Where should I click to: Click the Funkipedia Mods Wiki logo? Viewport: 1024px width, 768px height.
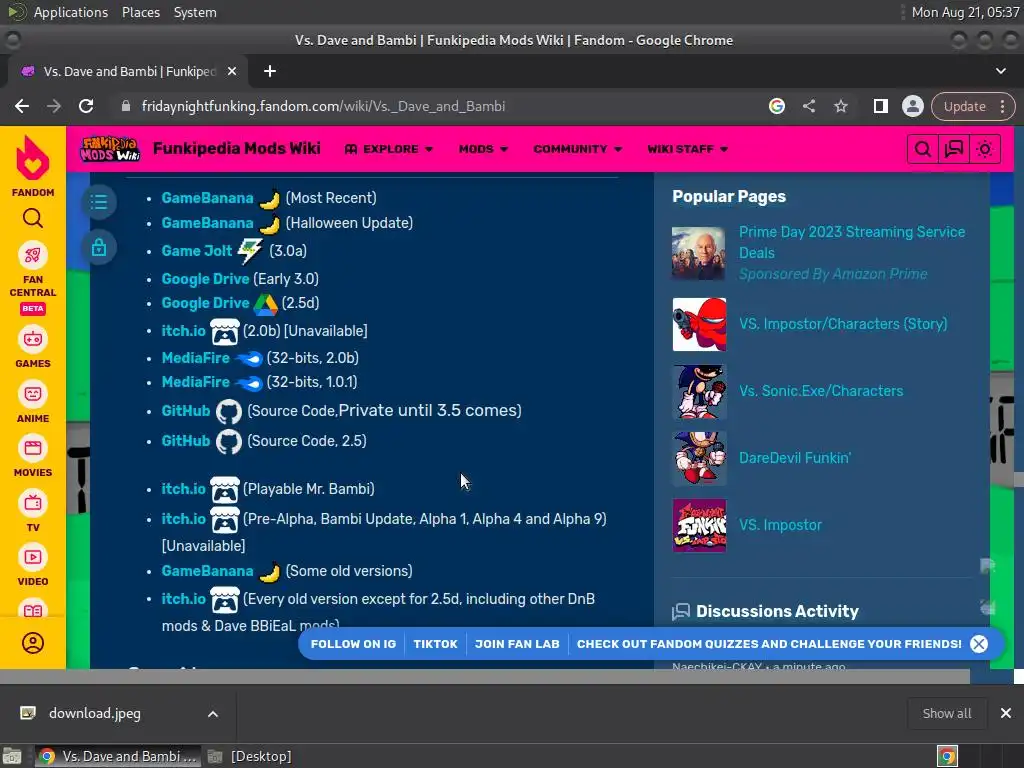pyautogui.click(x=110, y=149)
